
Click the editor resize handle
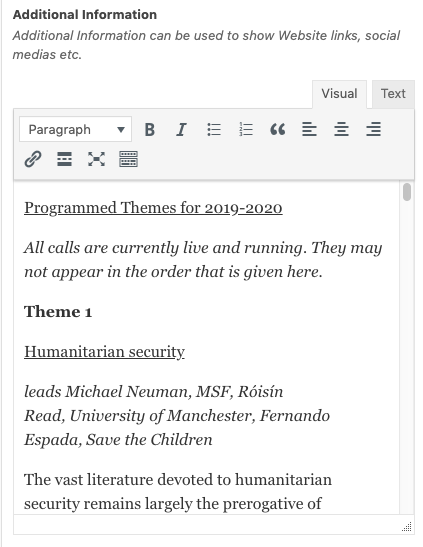407,526
